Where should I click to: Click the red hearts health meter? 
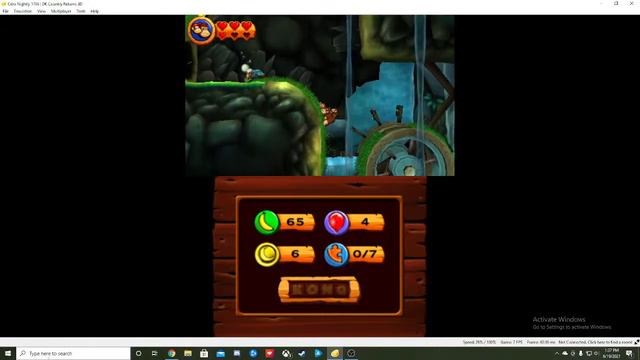[x=235, y=30]
